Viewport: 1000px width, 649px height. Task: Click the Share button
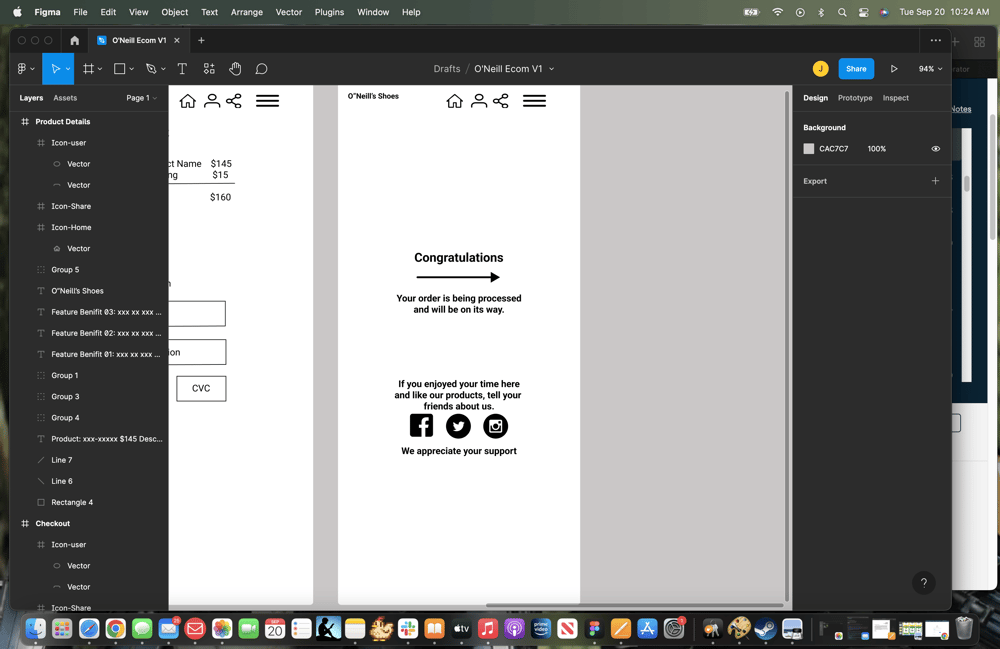[855, 68]
